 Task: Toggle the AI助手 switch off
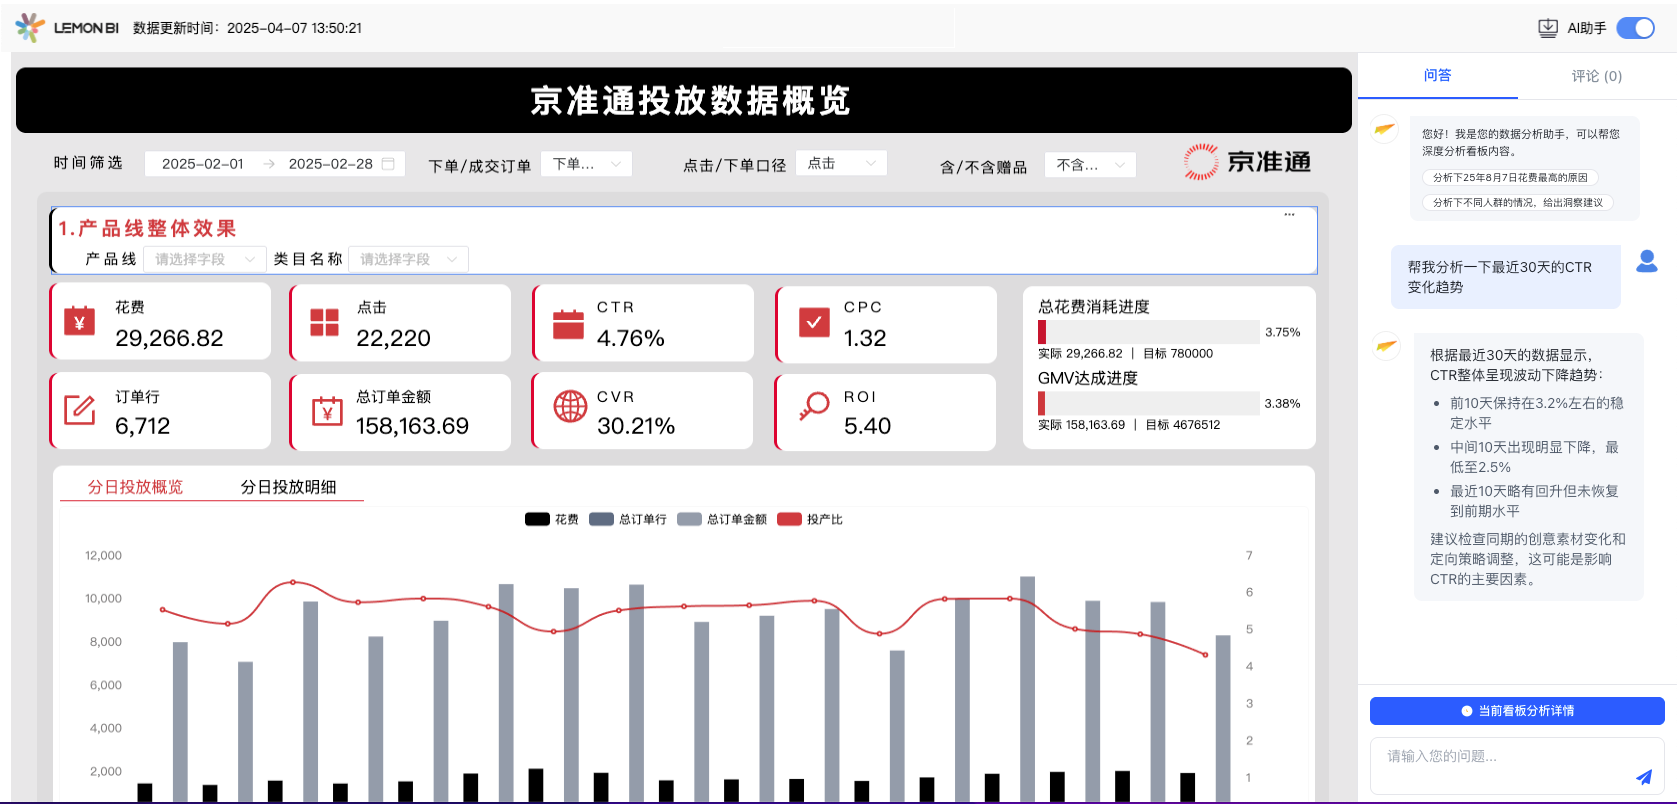pos(1635,28)
